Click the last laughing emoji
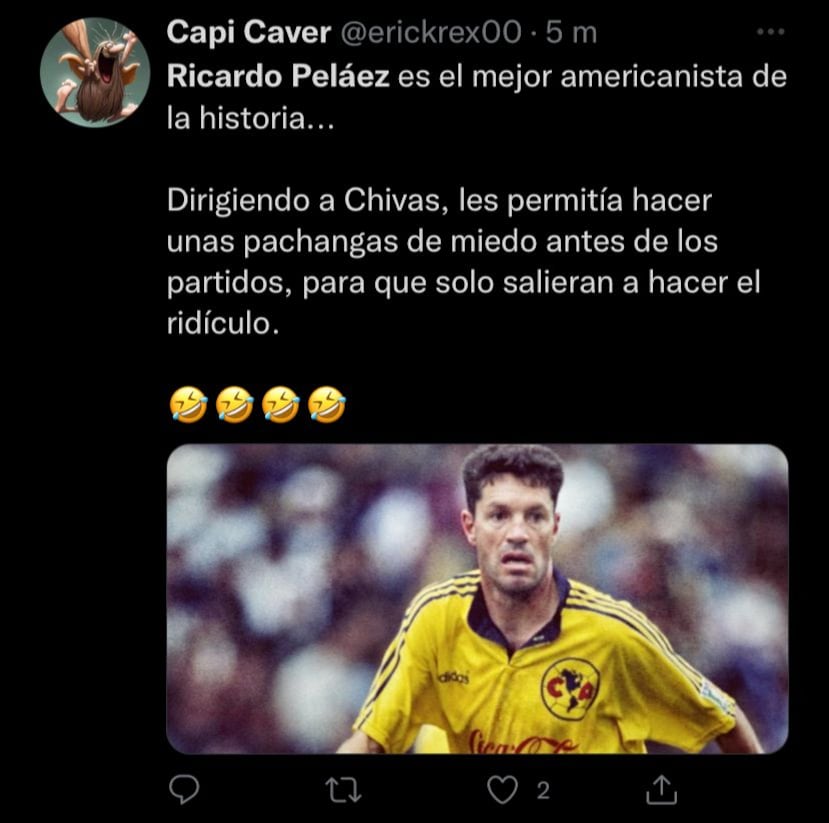829x823 pixels. pos(327,405)
